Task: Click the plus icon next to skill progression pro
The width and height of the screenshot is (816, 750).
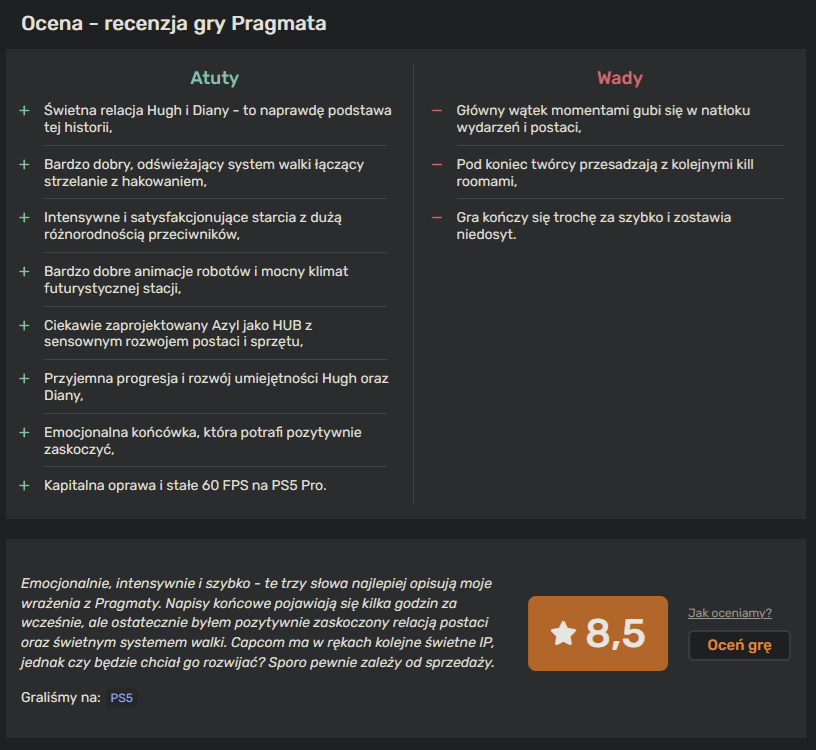Action: click(x=24, y=379)
